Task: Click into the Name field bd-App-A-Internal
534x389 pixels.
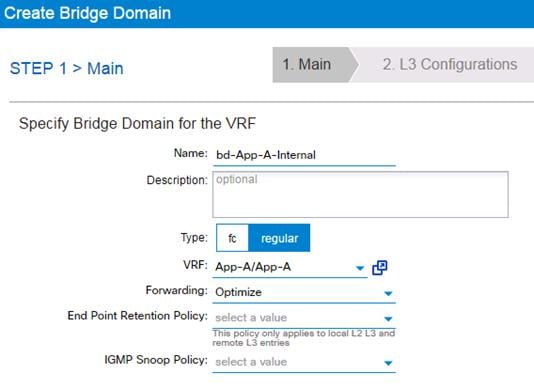Action: click(x=304, y=155)
